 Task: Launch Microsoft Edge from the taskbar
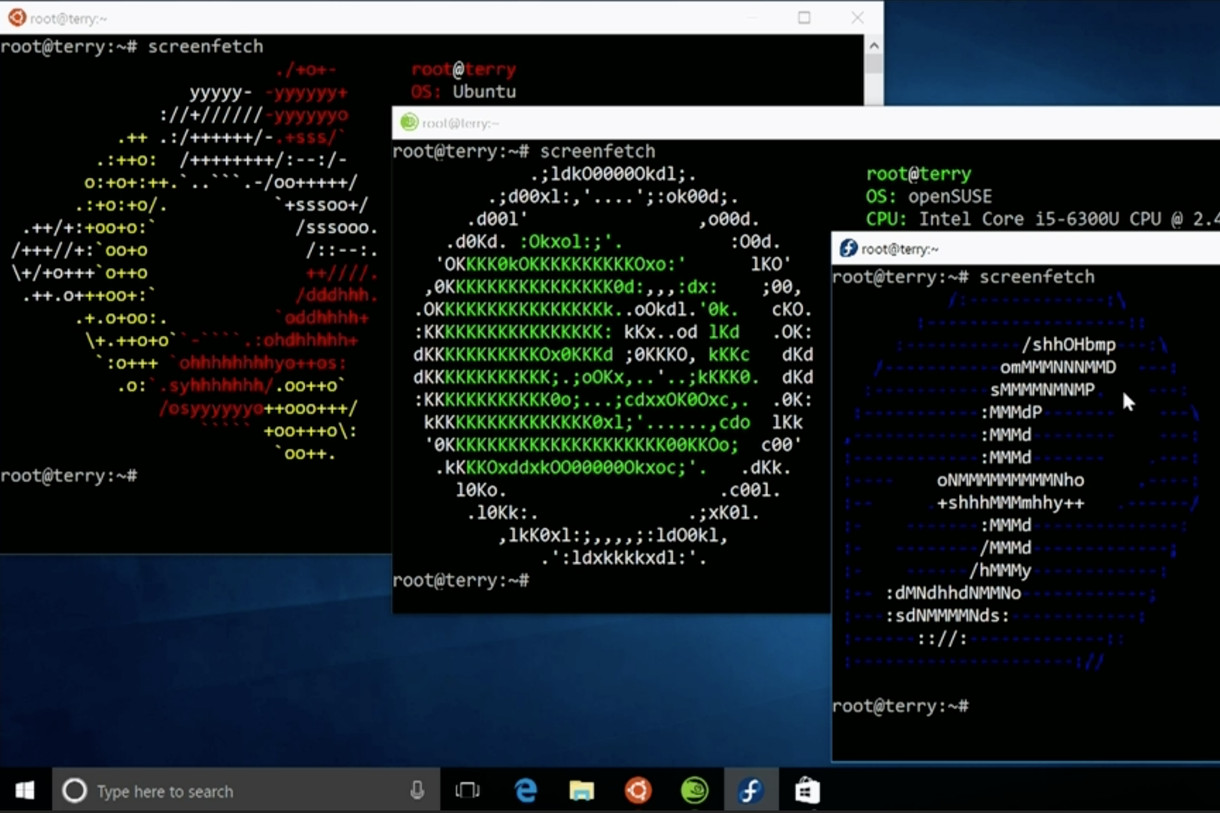[525, 791]
